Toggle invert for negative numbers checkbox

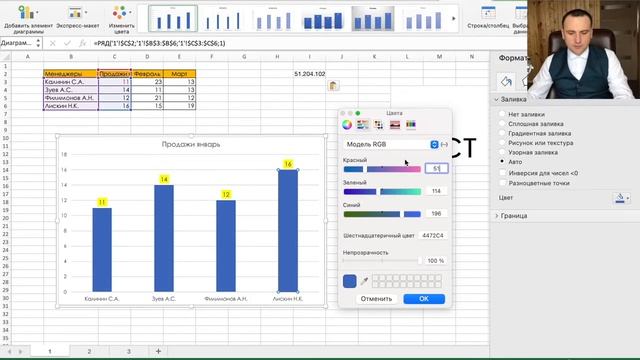503,173
